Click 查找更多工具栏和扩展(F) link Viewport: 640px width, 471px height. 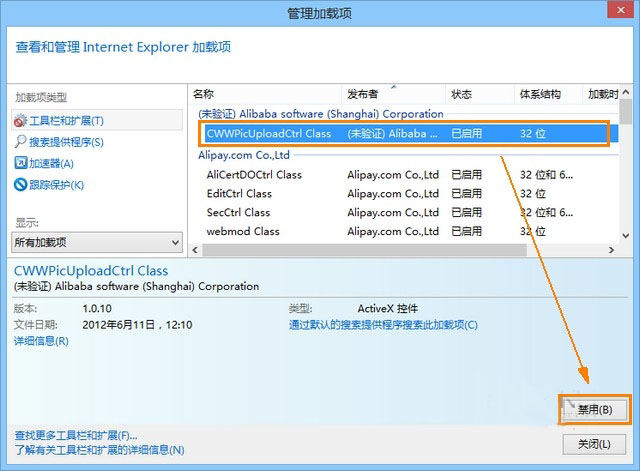(76, 435)
